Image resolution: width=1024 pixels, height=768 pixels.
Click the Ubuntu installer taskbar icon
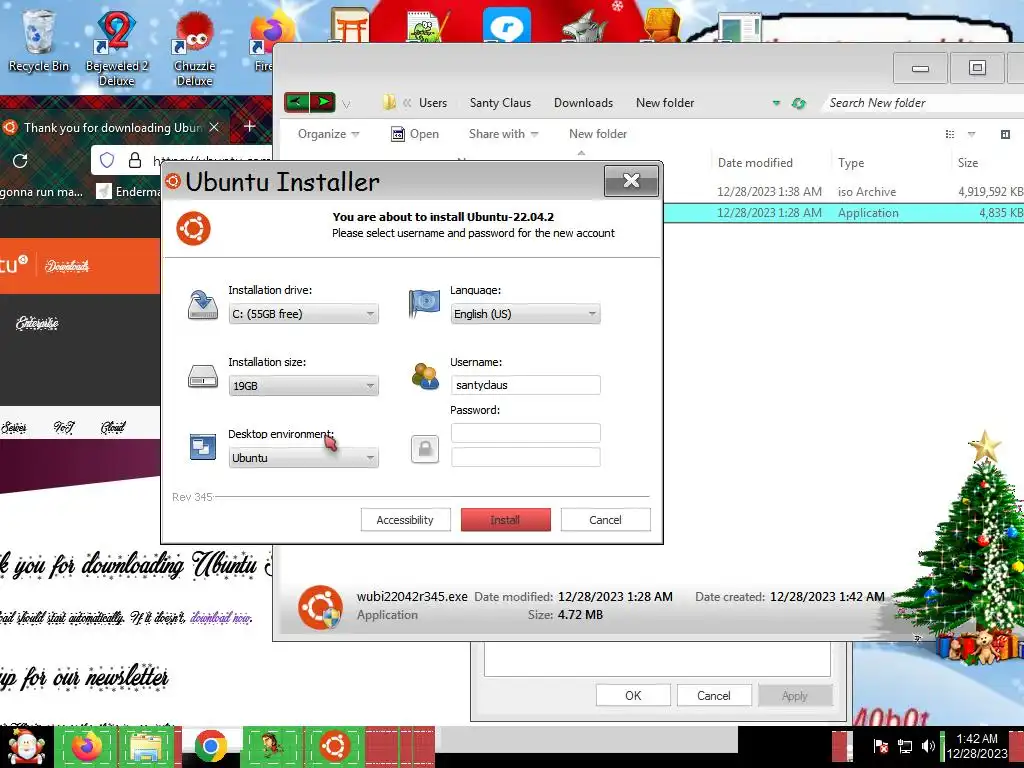point(334,746)
